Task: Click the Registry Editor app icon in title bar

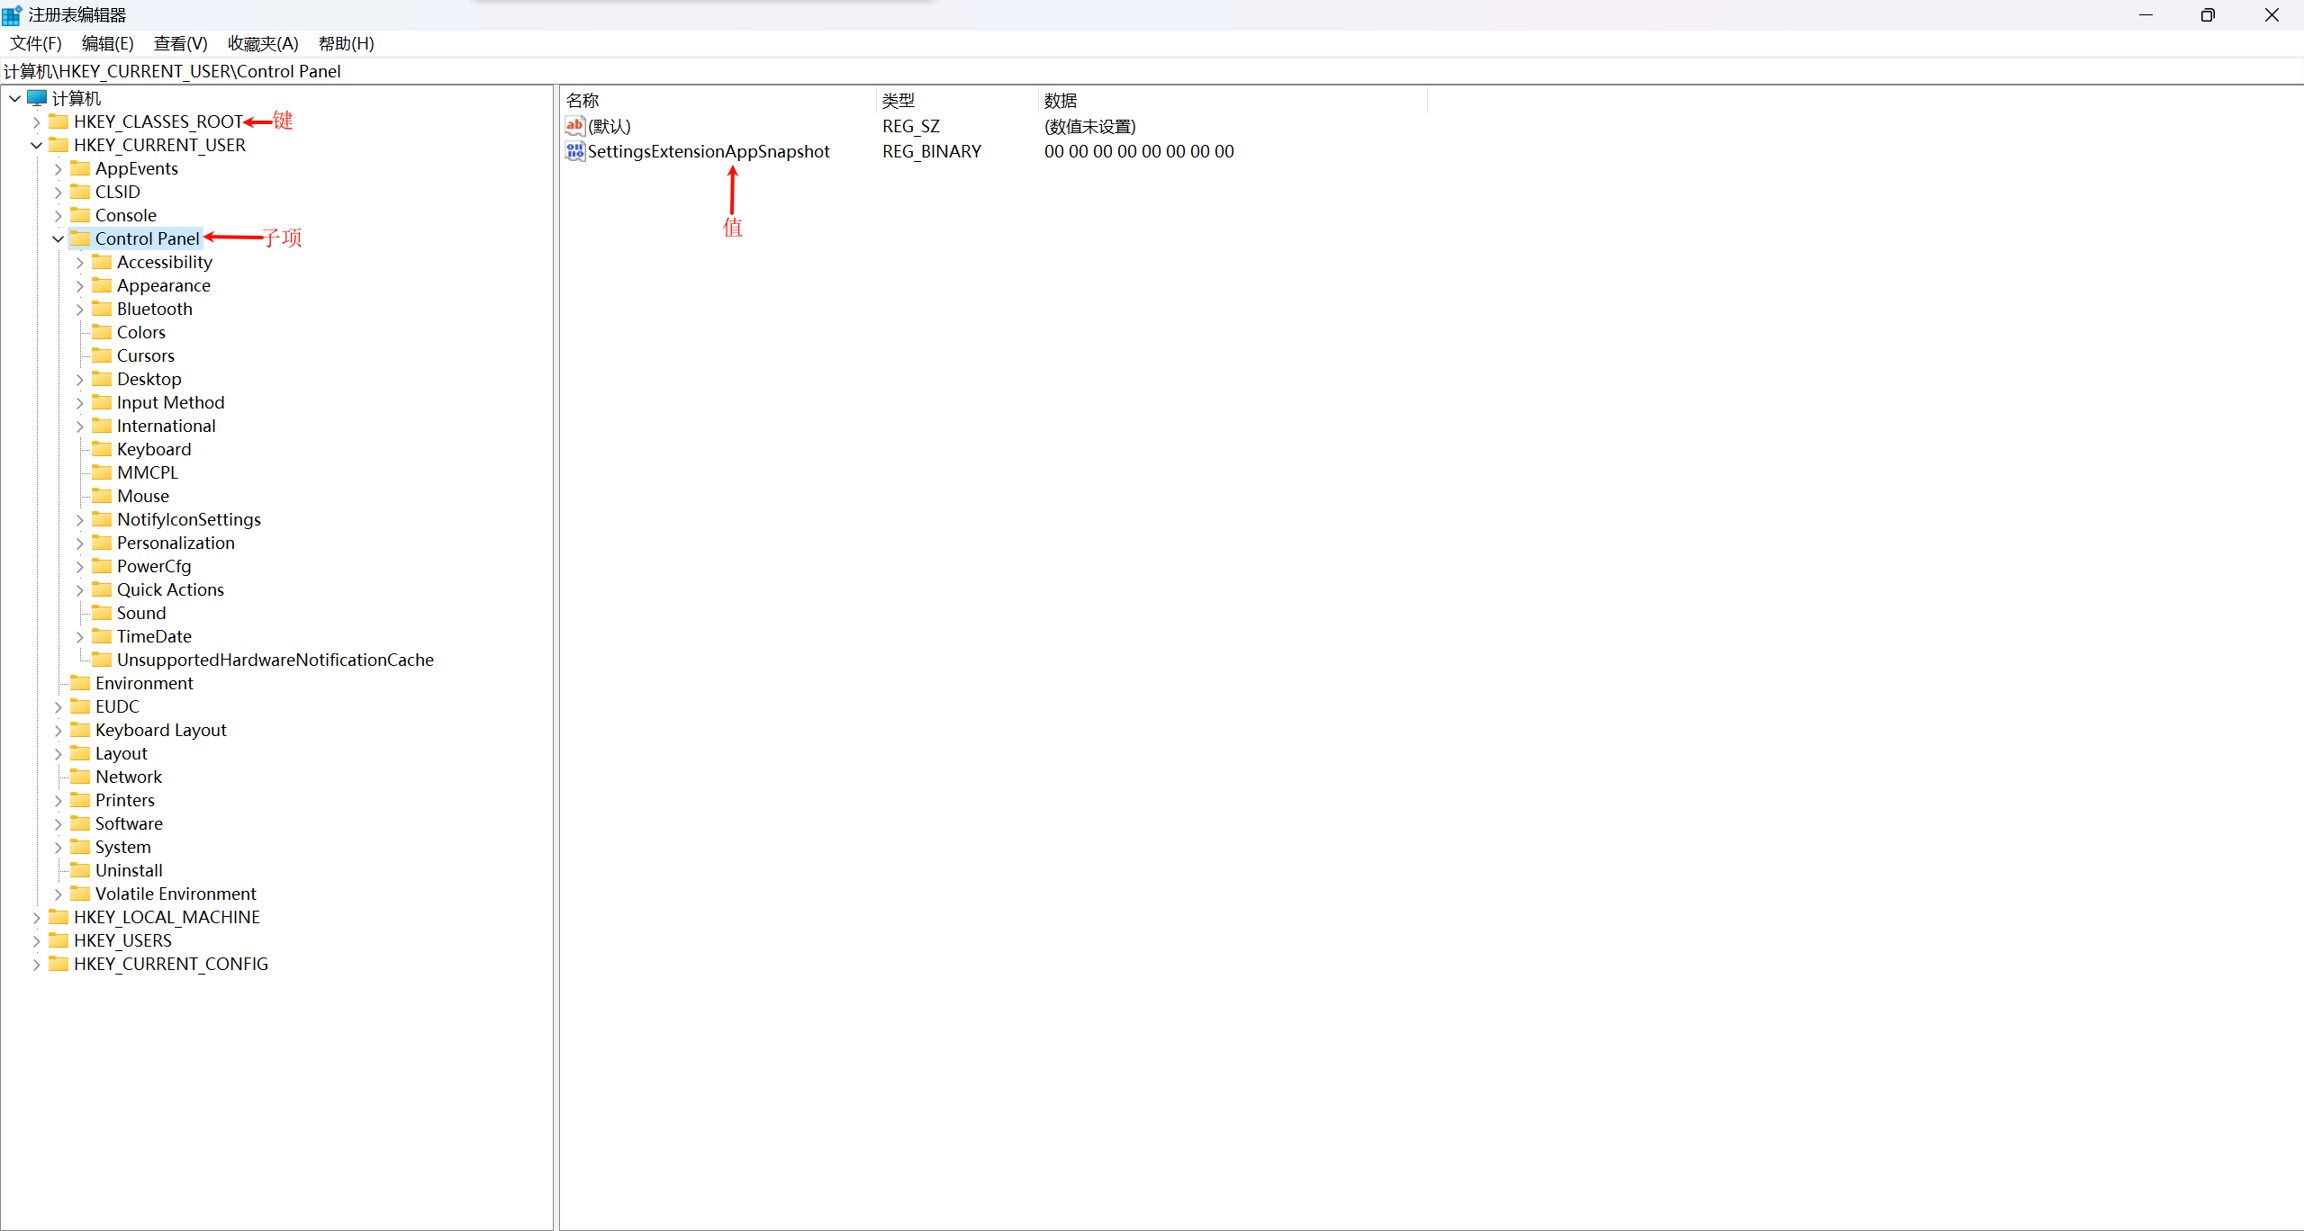Action: click(x=12, y=15)
